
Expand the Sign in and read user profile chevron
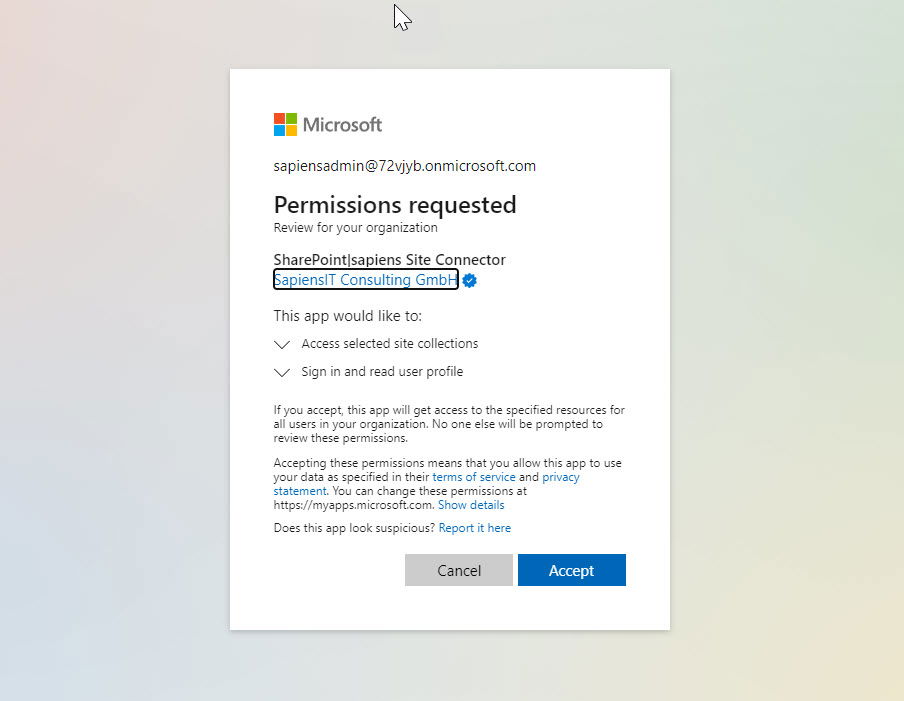(x=282, y=372)
